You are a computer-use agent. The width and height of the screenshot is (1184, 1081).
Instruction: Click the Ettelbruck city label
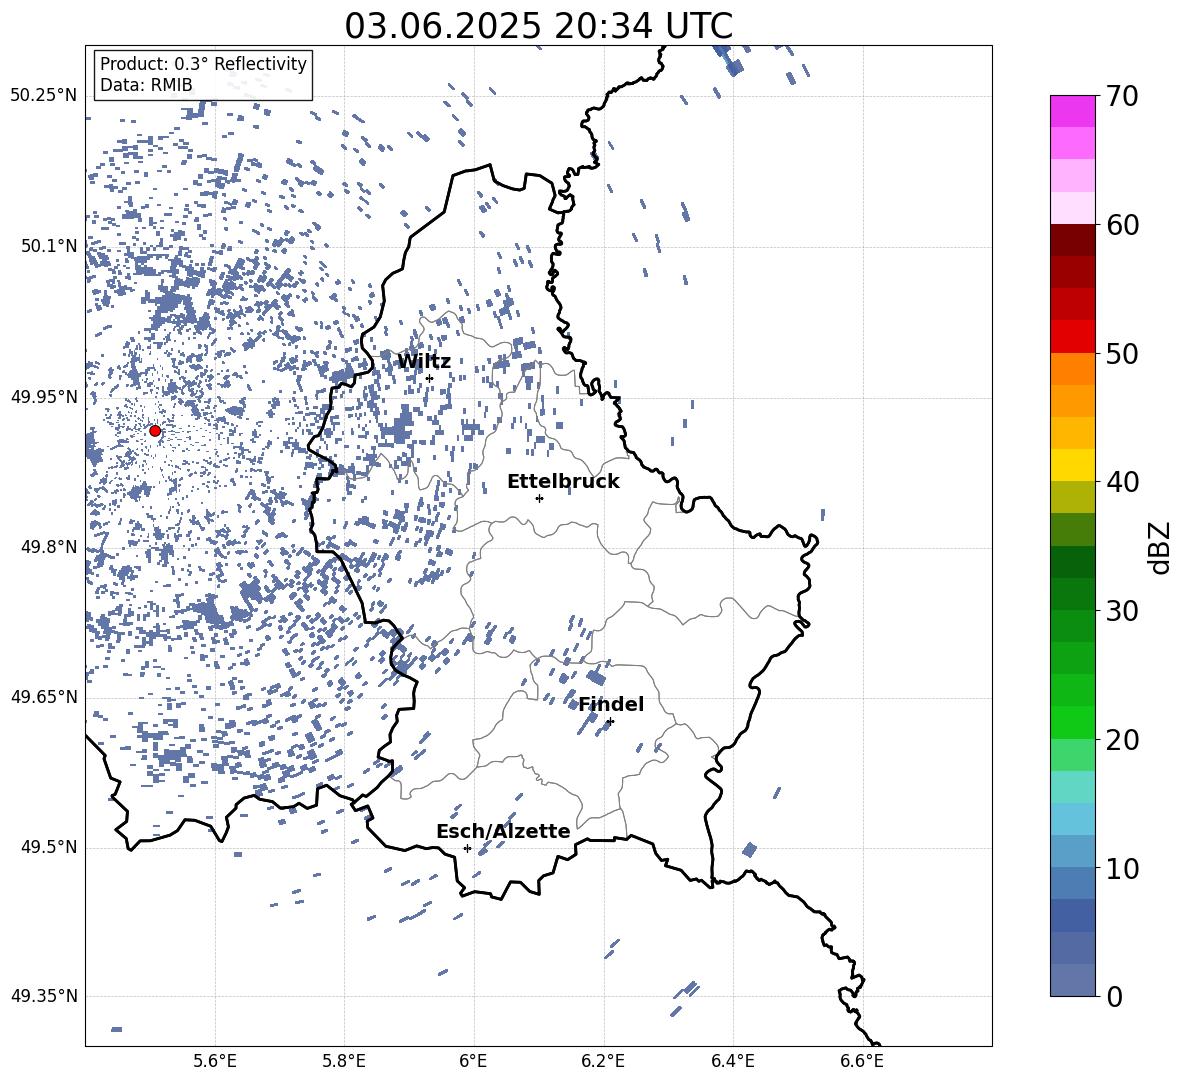[563, 482]
